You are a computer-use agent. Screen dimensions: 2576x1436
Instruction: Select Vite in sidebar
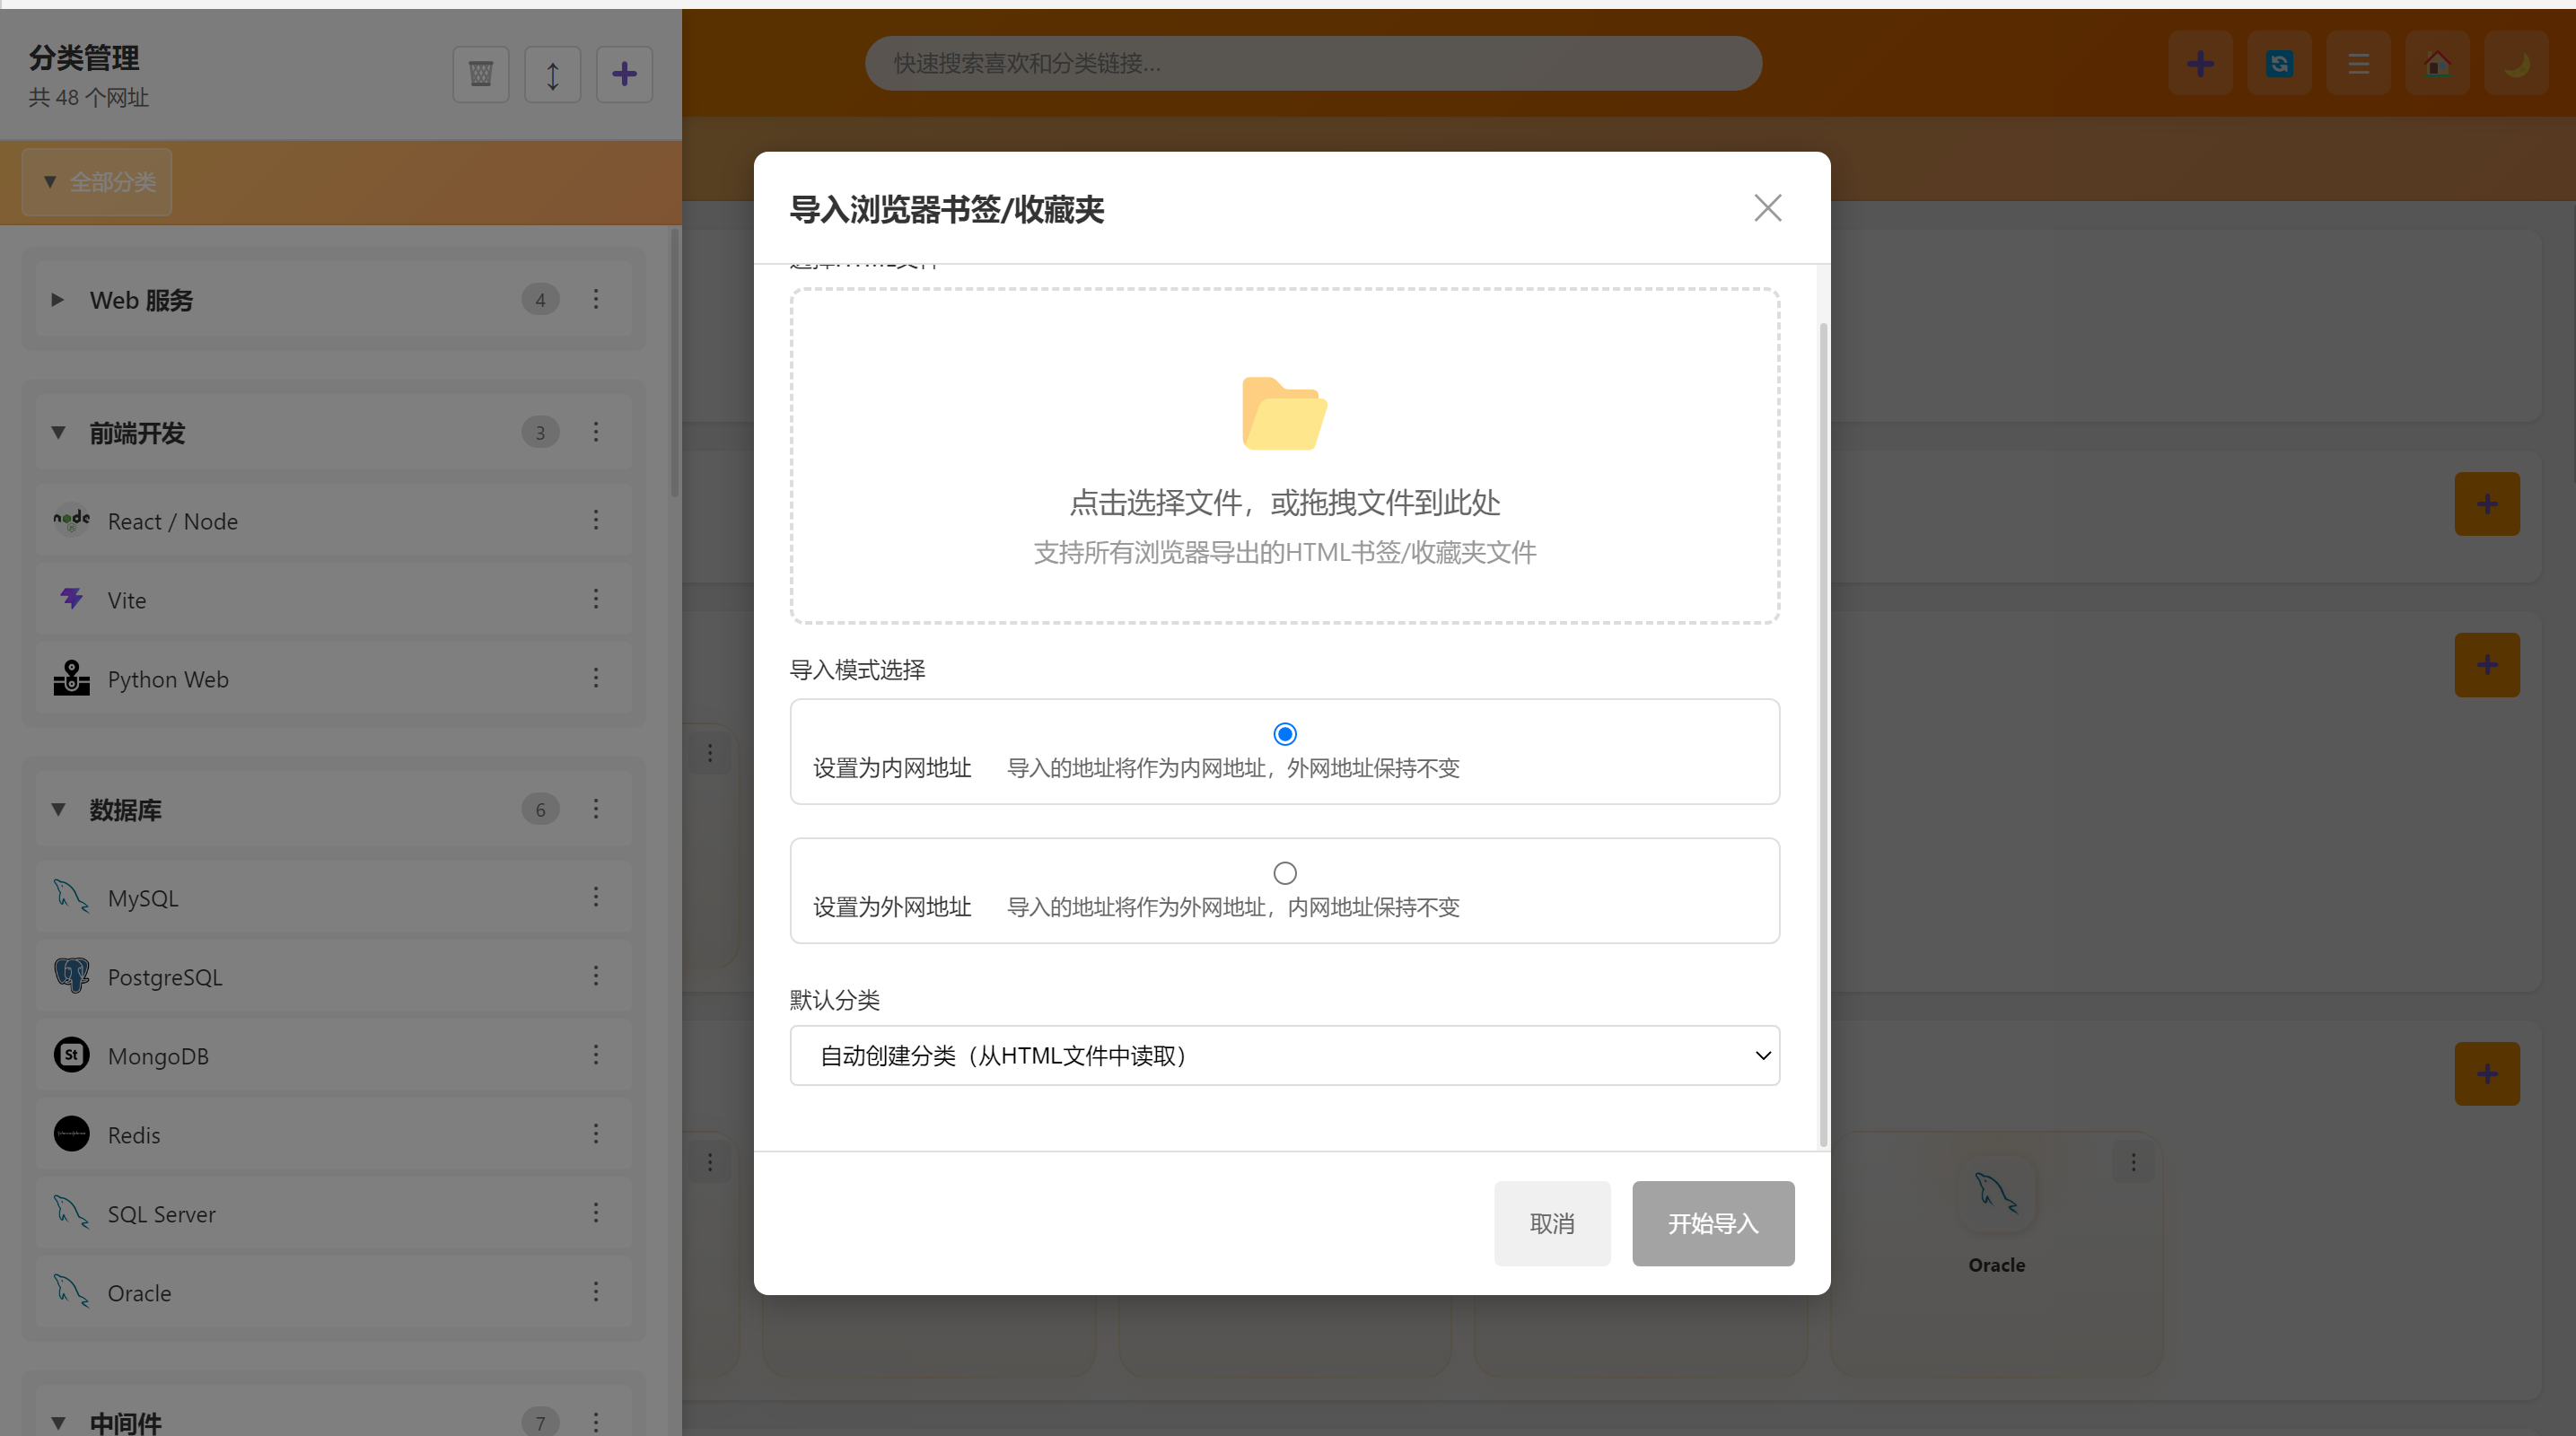[x=333, y=600]
